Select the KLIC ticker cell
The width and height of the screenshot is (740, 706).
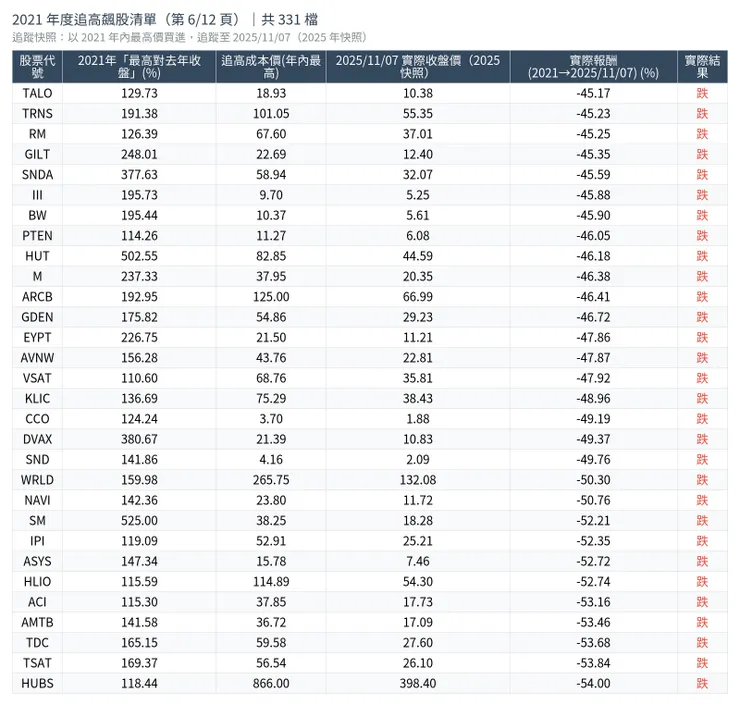point(37,398)
